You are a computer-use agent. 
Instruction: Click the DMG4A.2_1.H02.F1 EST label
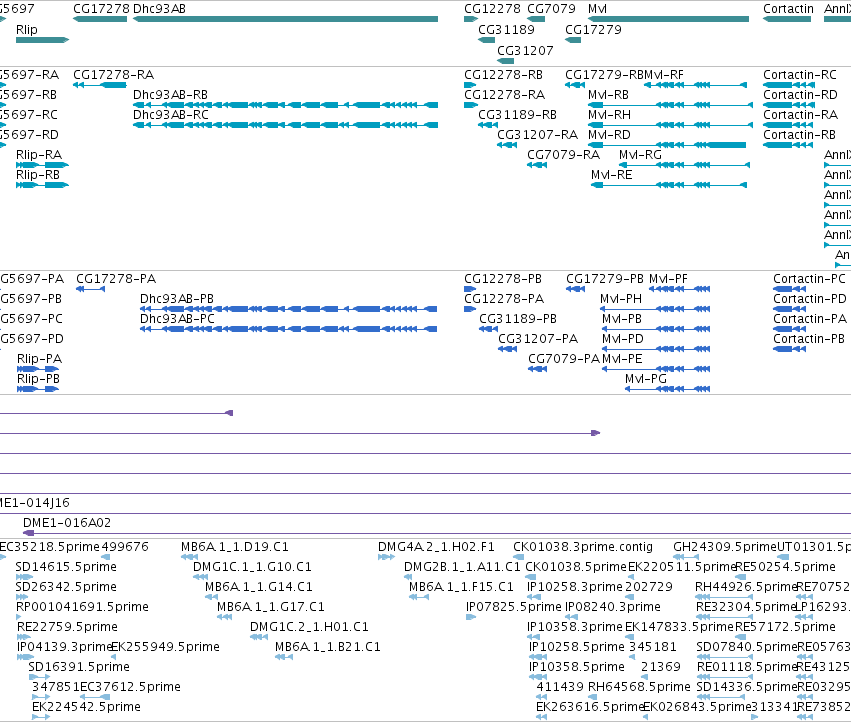click(436, 547)
